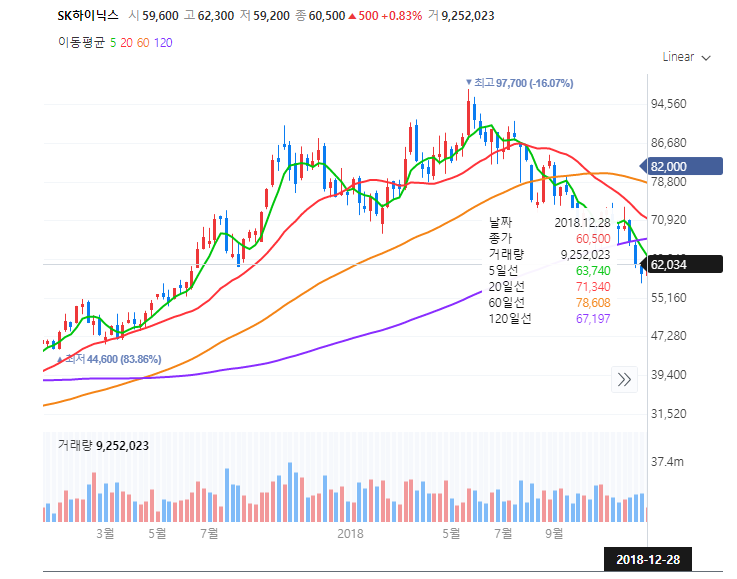Toggle the 5-day moving average line
Screen dimensions: 737x579
click(113, 43)
